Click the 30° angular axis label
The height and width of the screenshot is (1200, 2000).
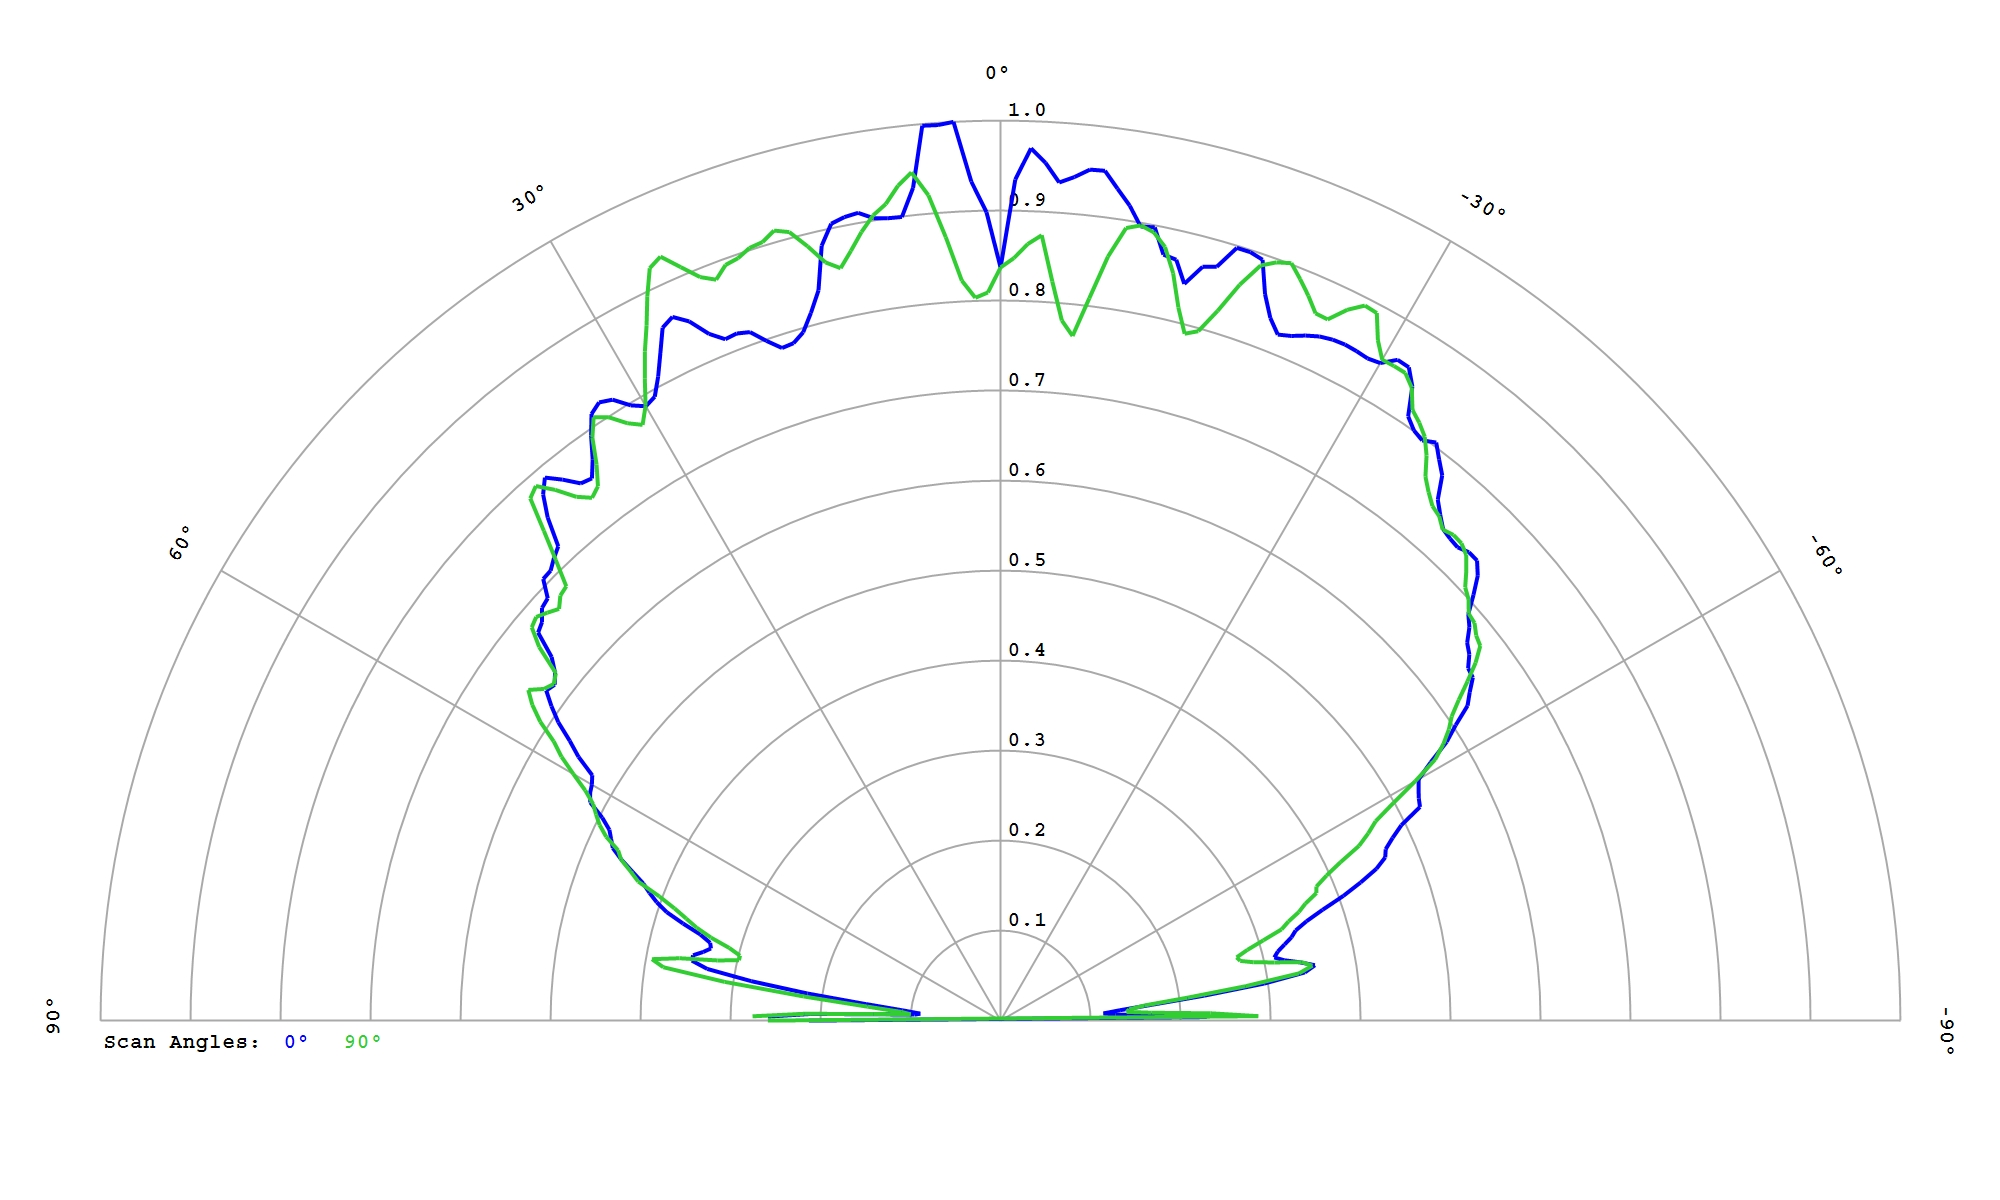click(x=529, y=198)
